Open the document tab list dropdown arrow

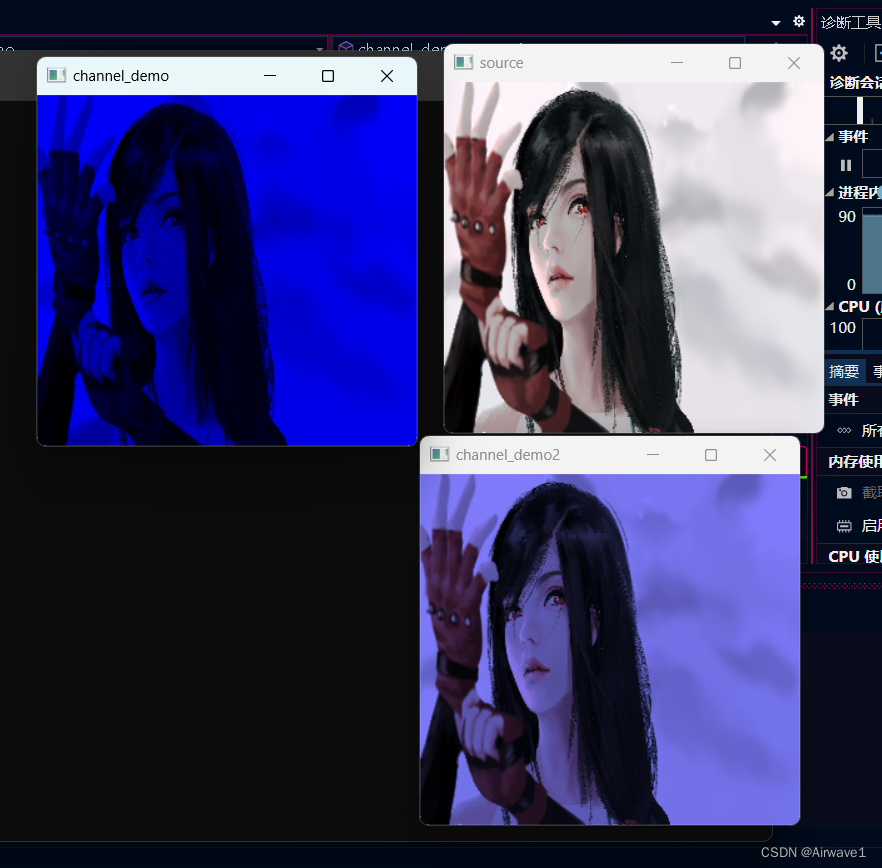776,23
